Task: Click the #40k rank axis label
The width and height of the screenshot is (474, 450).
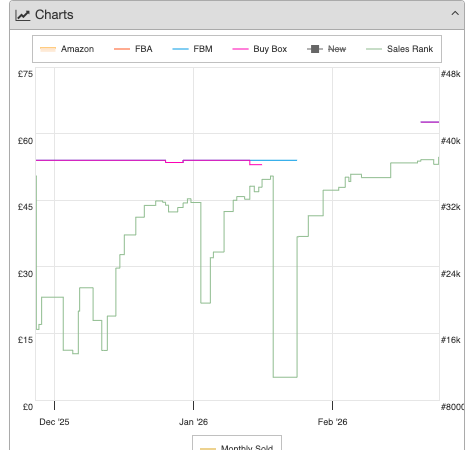Action: [450, 141]
